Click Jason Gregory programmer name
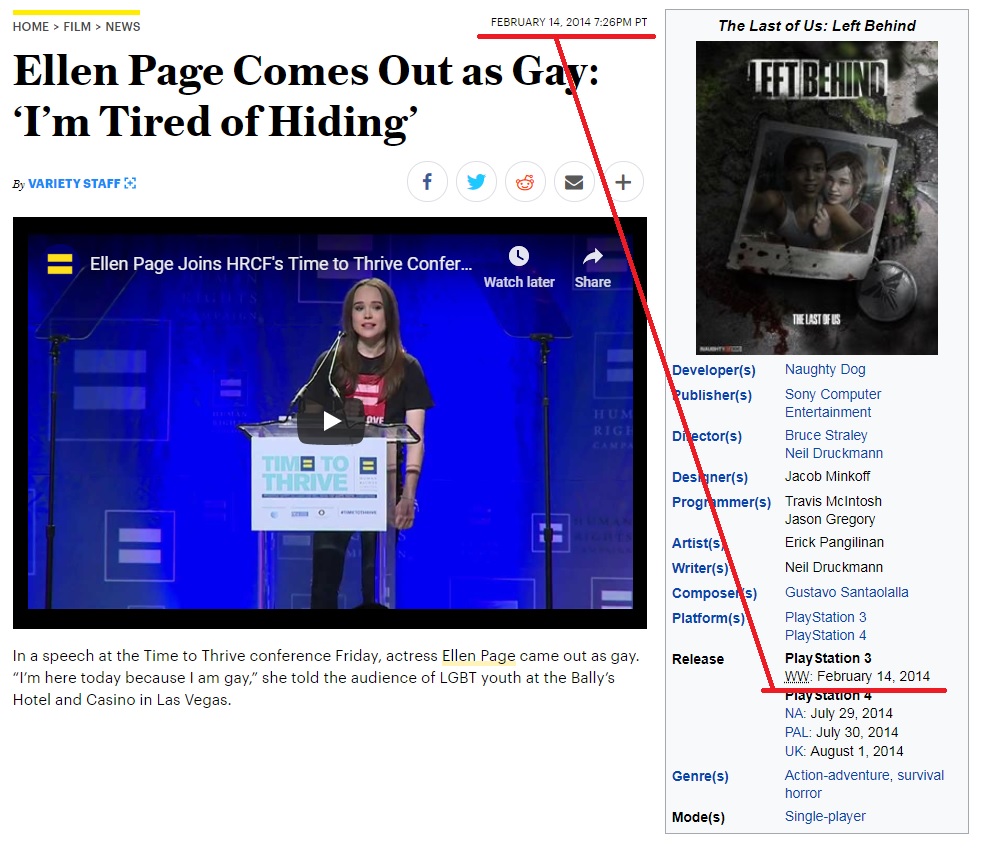 point(830,519)
